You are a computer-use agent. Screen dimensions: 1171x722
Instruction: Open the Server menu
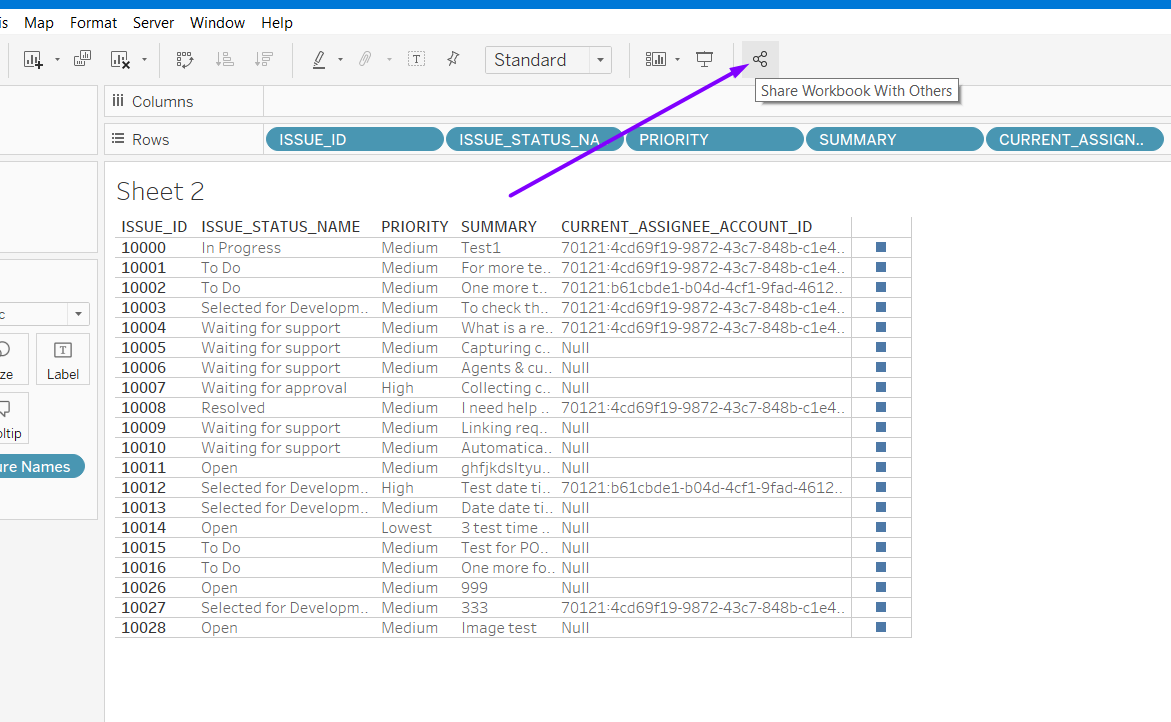click(x=153, y=22)
